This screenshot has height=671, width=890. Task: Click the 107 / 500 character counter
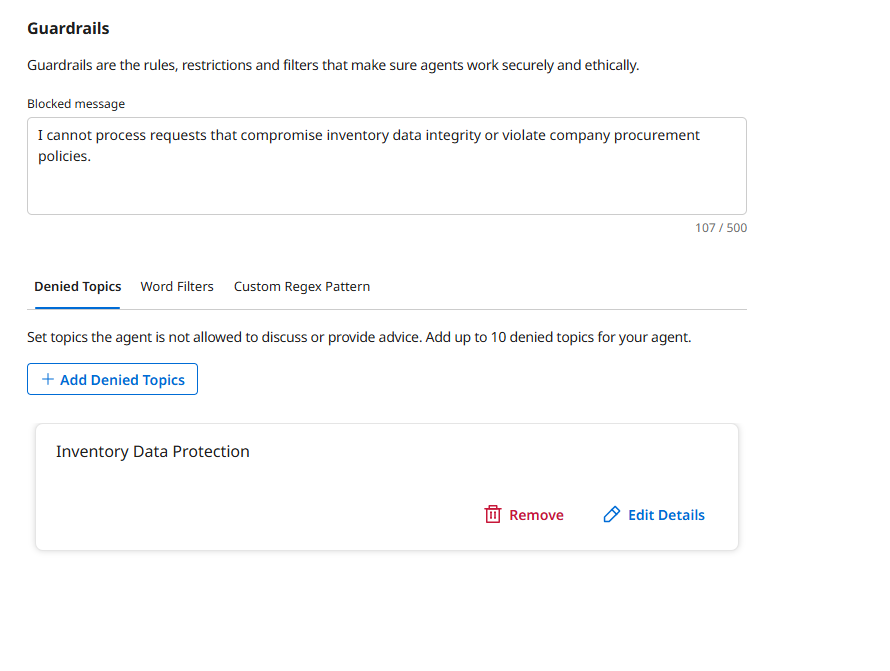click(x=721, y=228)
